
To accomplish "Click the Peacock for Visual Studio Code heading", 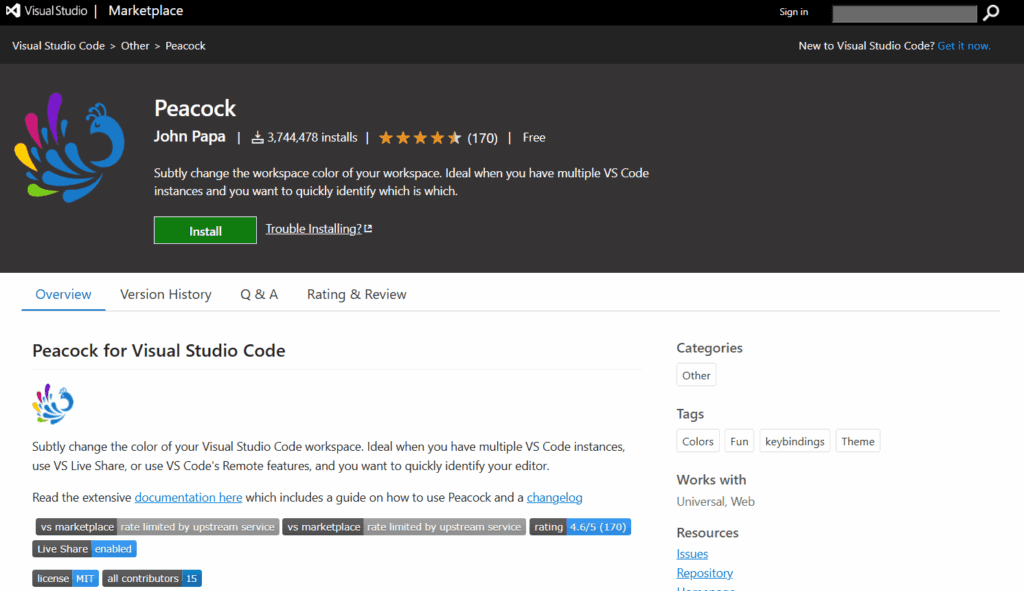I will [x=159, y=351].
